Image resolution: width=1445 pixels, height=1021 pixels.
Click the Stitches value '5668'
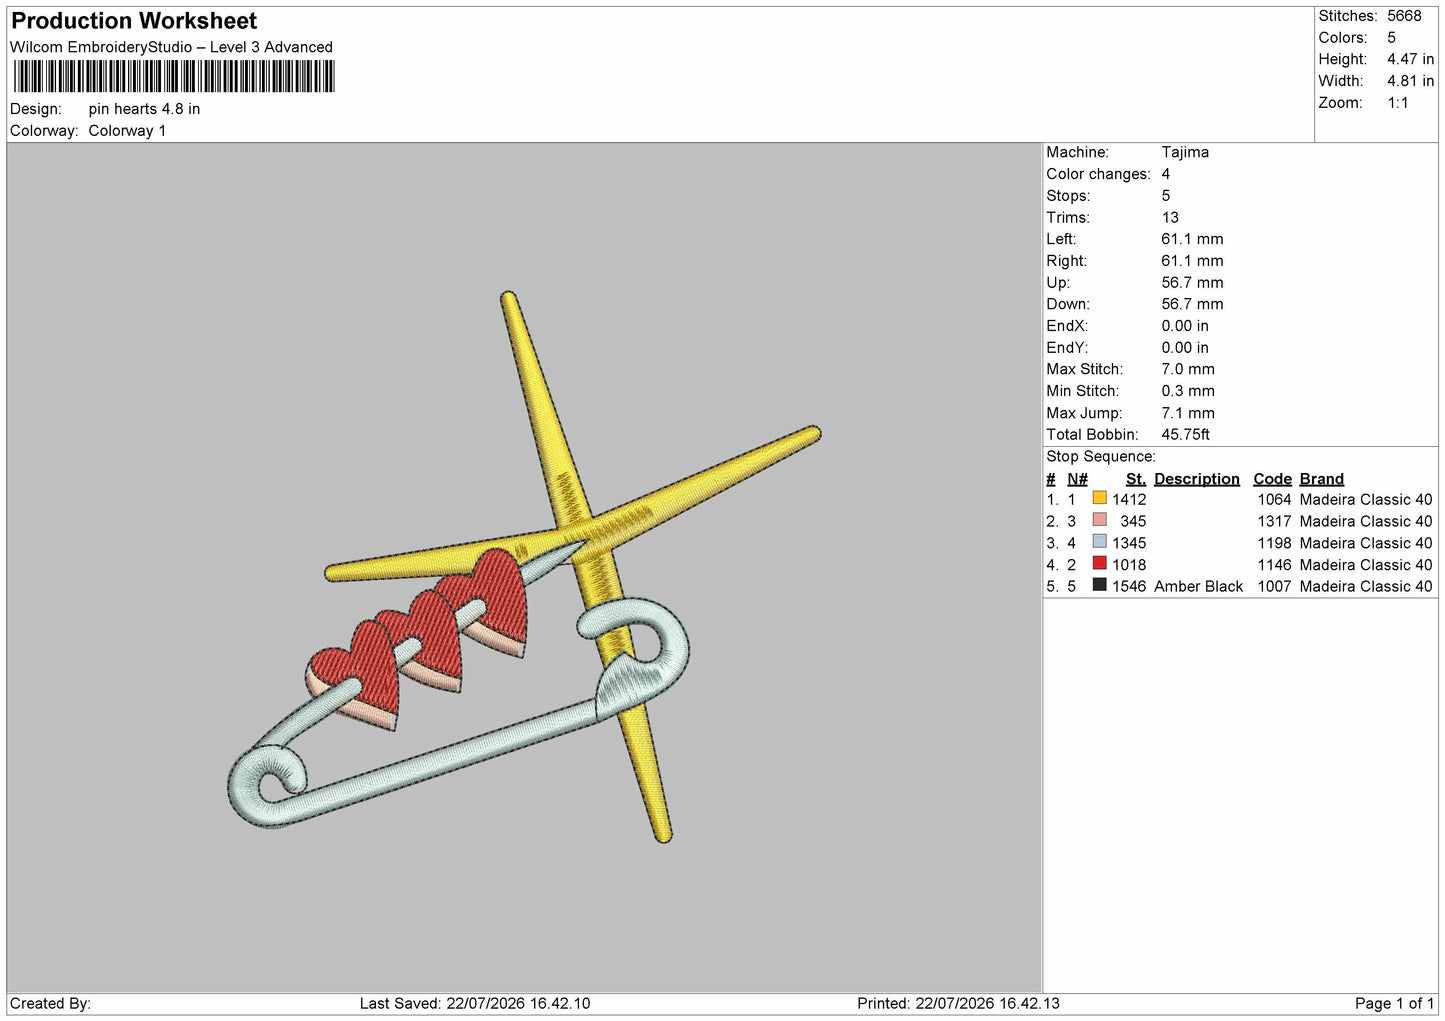tap(1404, 16)
